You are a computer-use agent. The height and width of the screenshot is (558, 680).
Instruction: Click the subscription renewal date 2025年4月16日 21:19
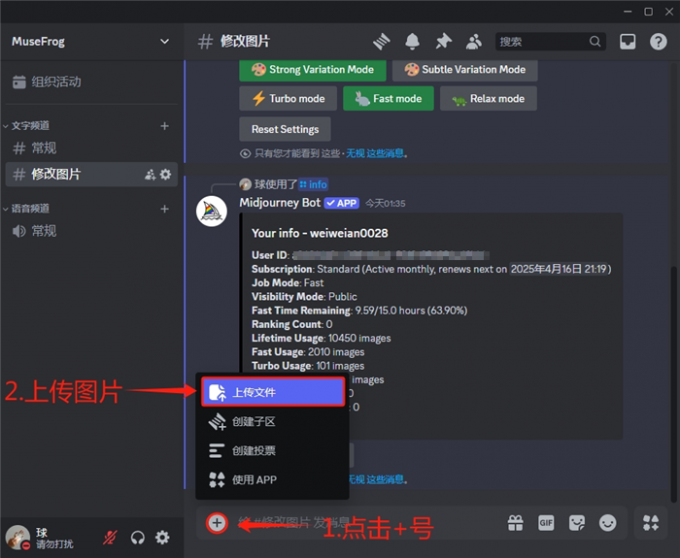[559, 269]
